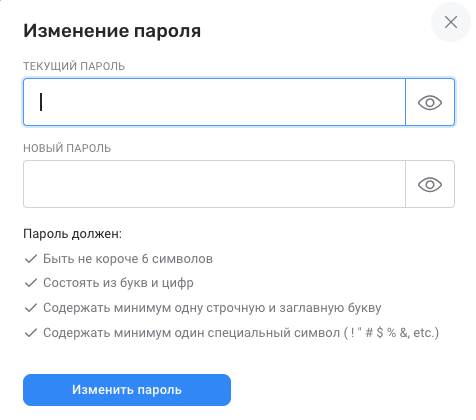Viewport: 476px width, 420px height.
Task: Click the checkmark next to букв и цифр
Action: click(31, 283)
